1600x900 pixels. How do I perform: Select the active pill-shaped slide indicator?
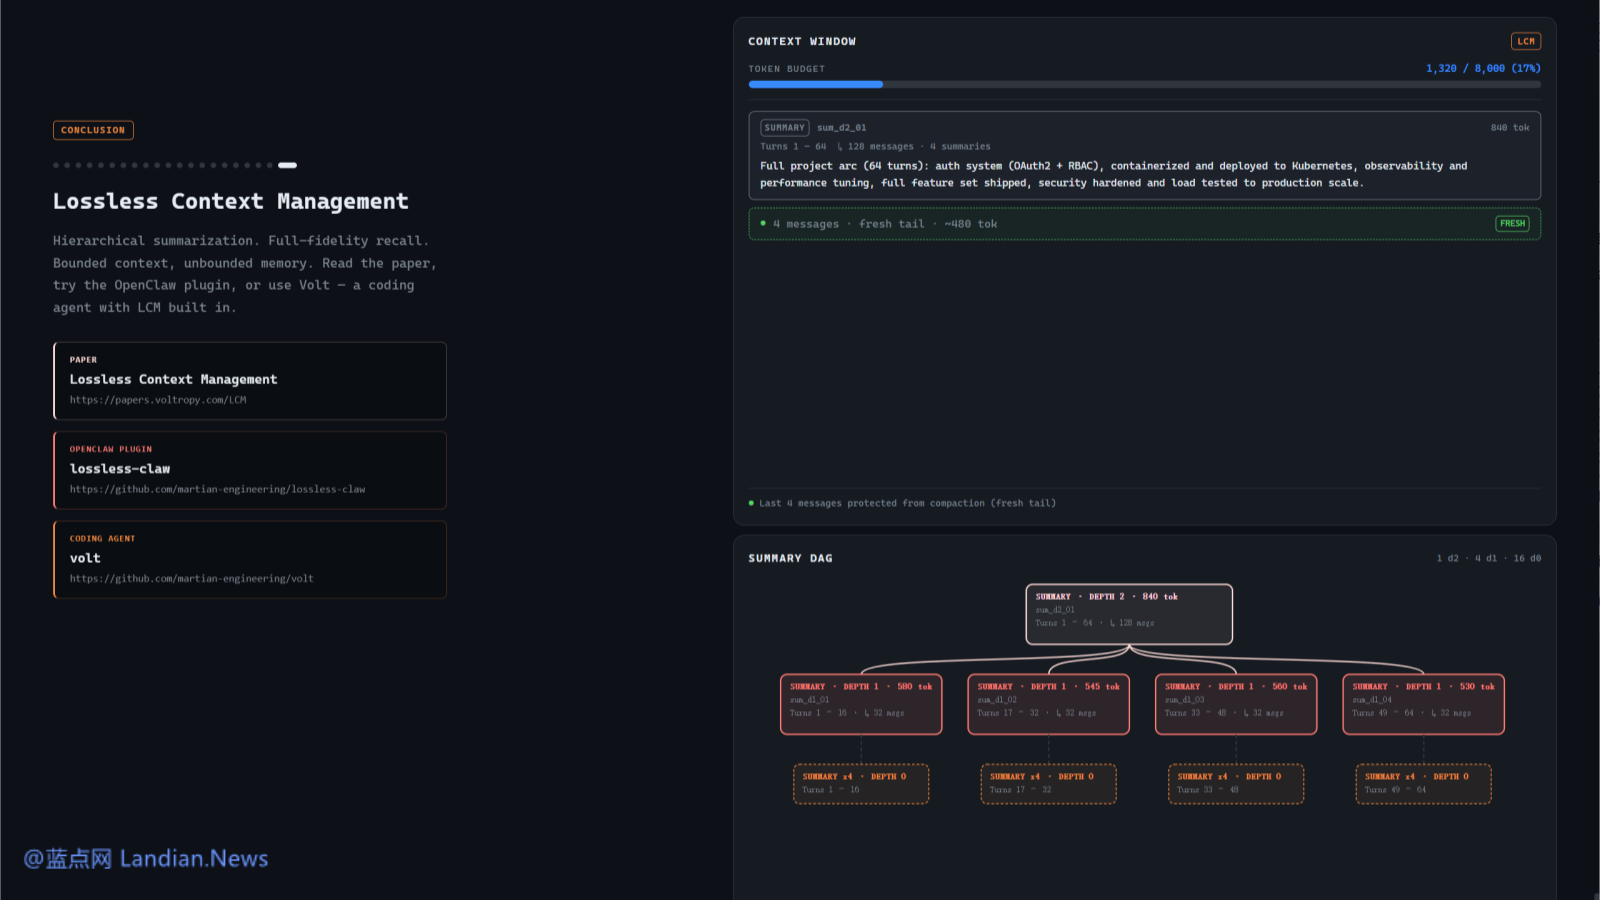pyautogui.click(x=287, y=165)
